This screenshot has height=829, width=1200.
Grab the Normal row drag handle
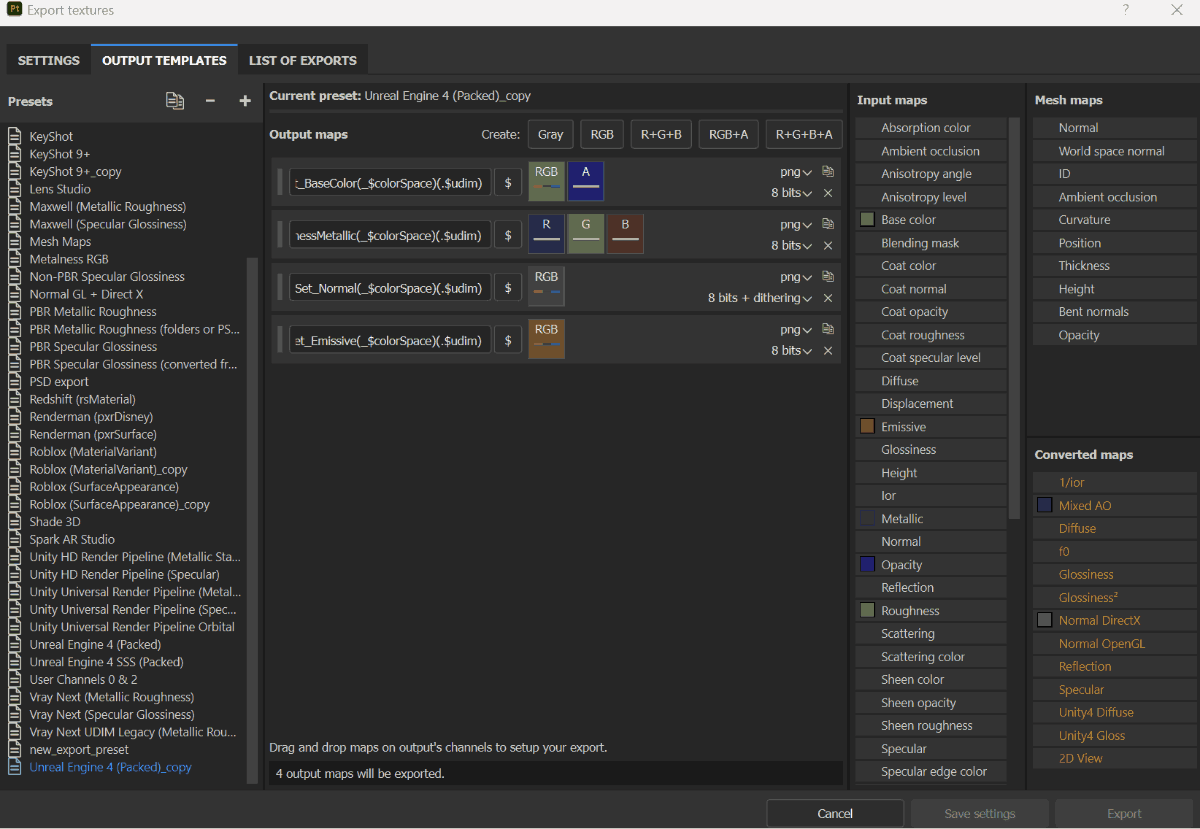280,287
